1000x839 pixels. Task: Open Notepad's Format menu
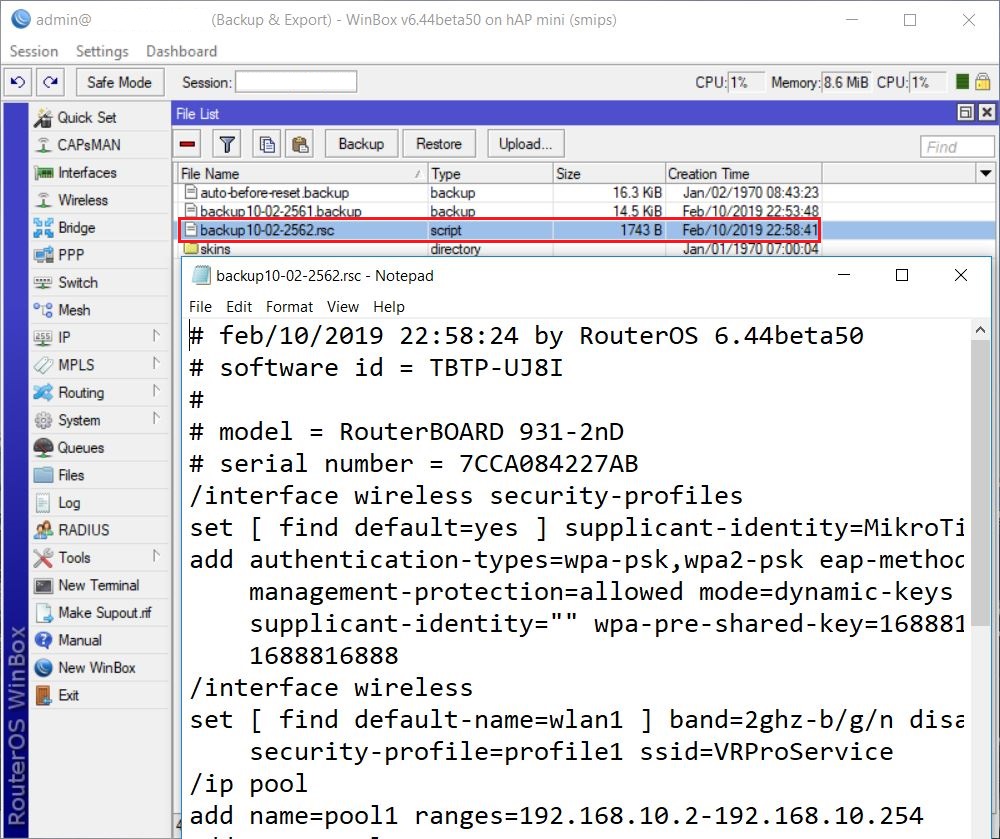289,306
